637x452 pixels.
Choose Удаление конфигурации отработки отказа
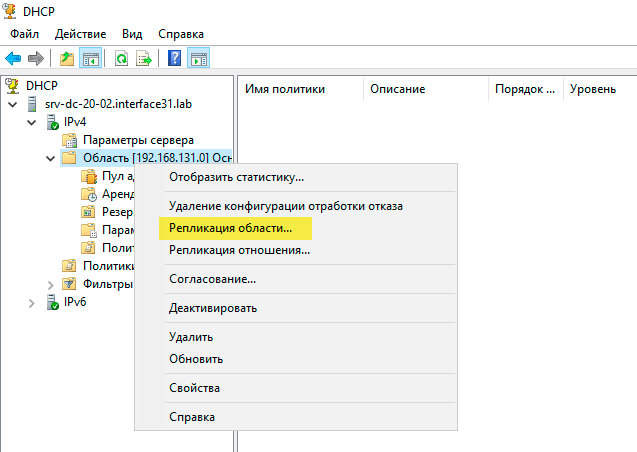click(x=296, y=206)
